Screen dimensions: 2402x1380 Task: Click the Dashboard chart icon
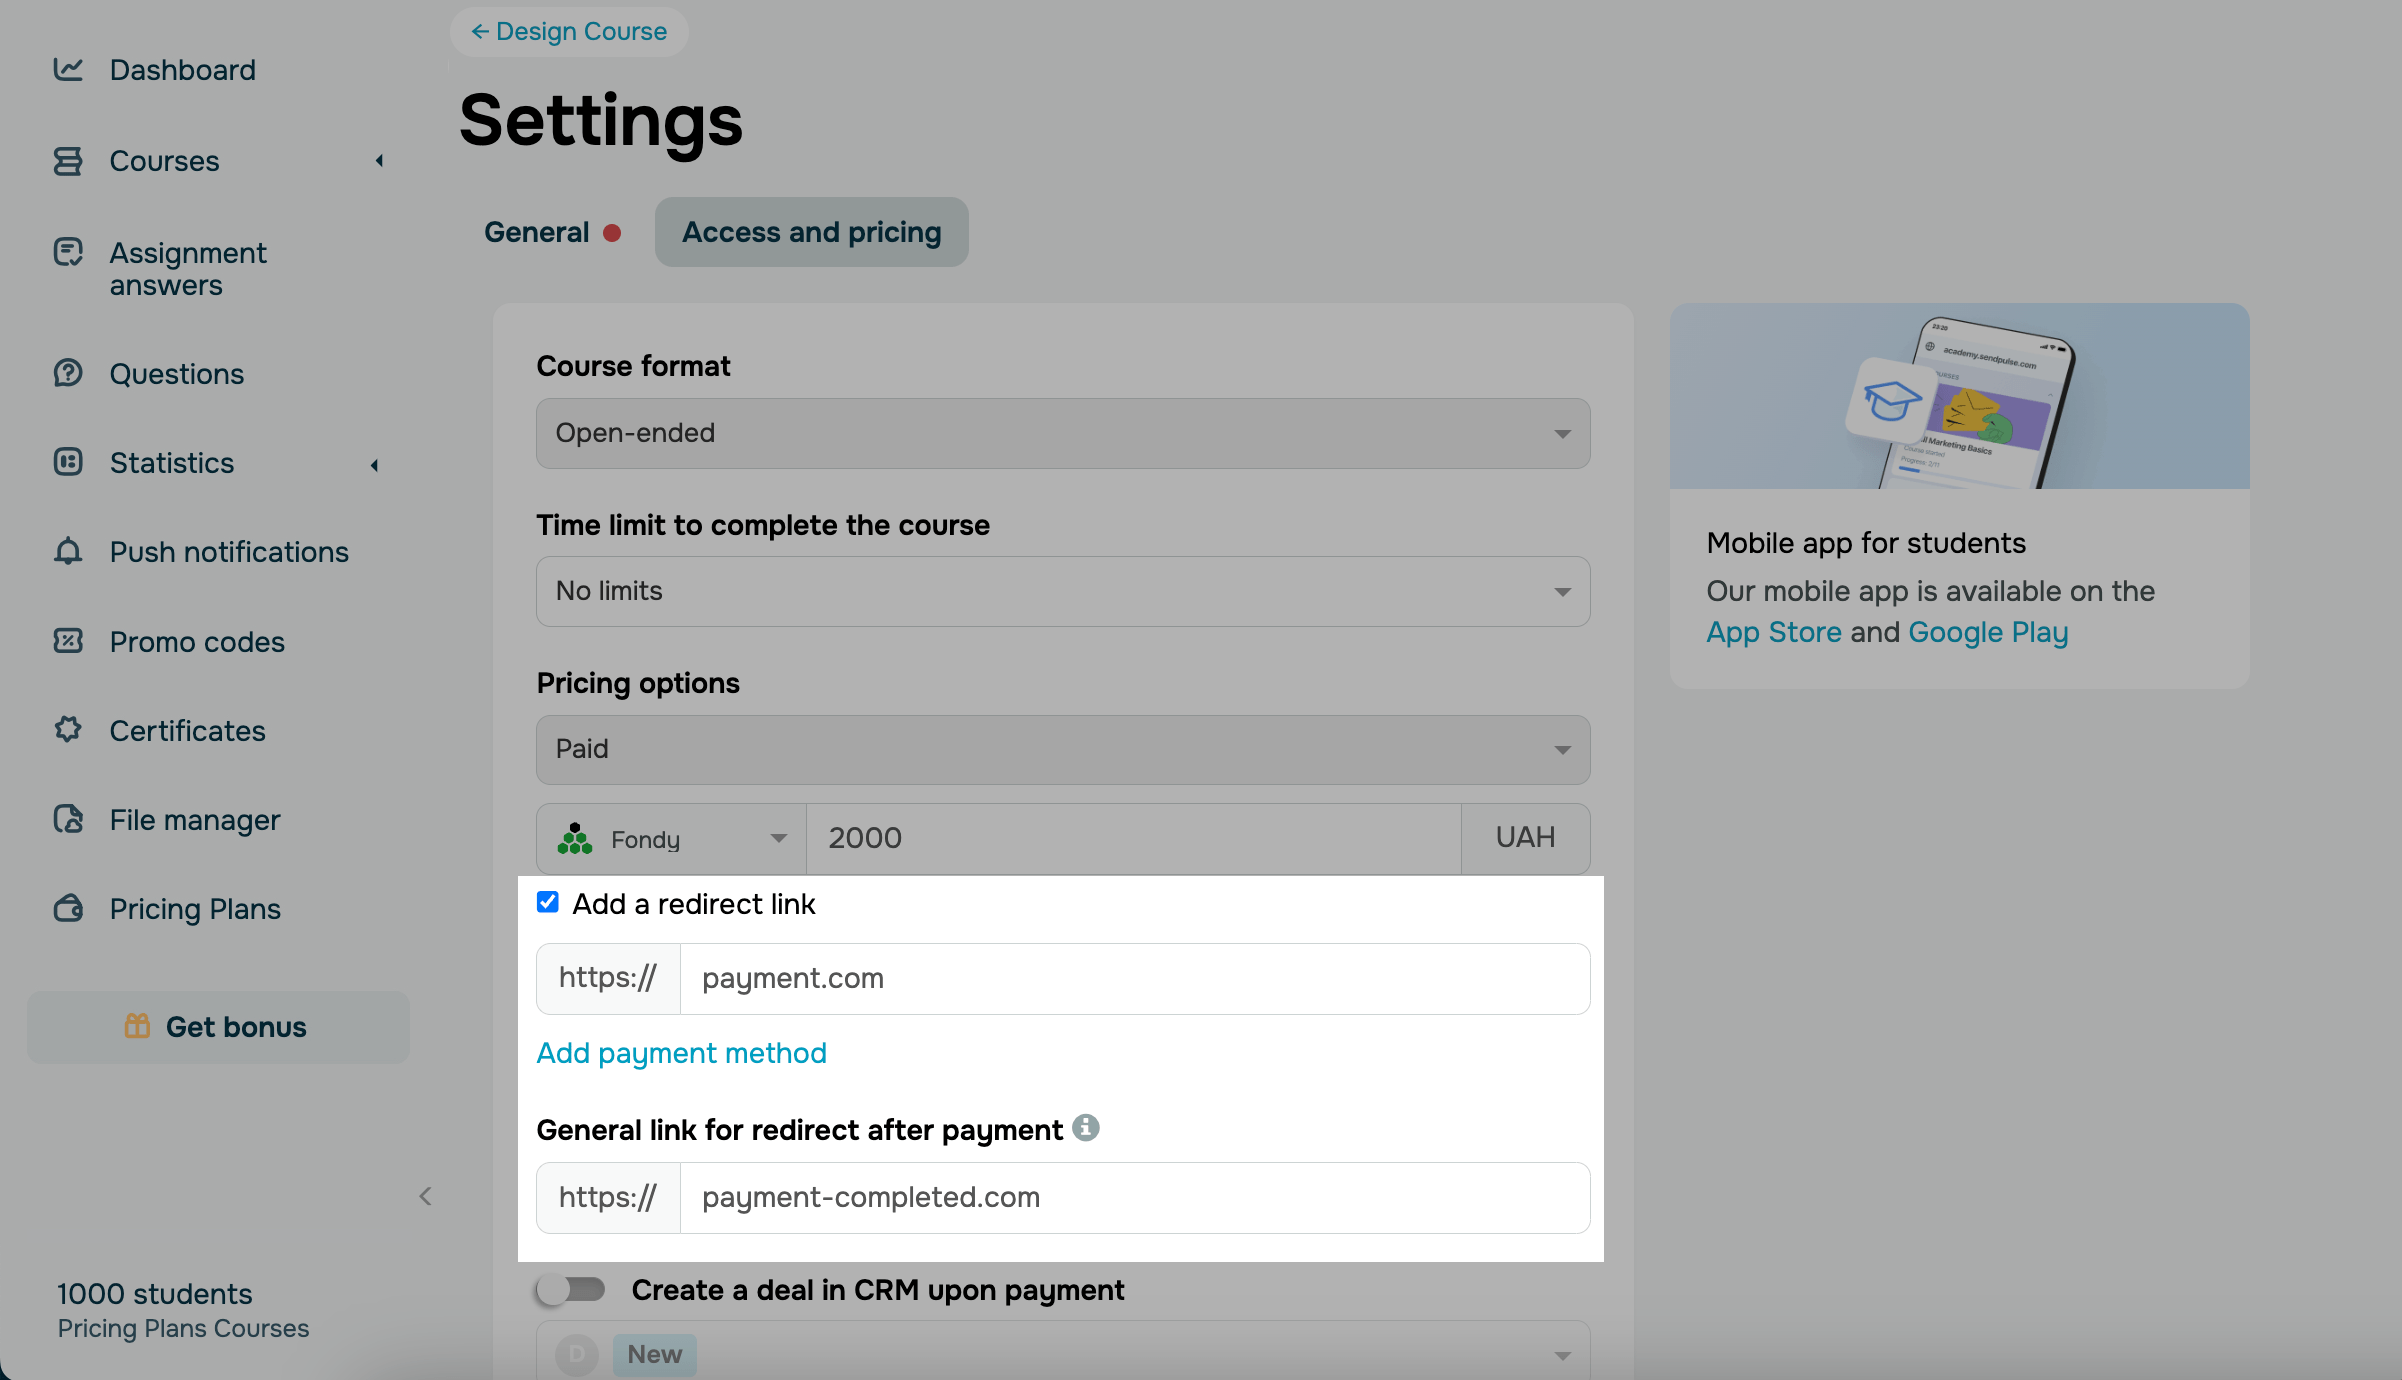coord(68,69)
